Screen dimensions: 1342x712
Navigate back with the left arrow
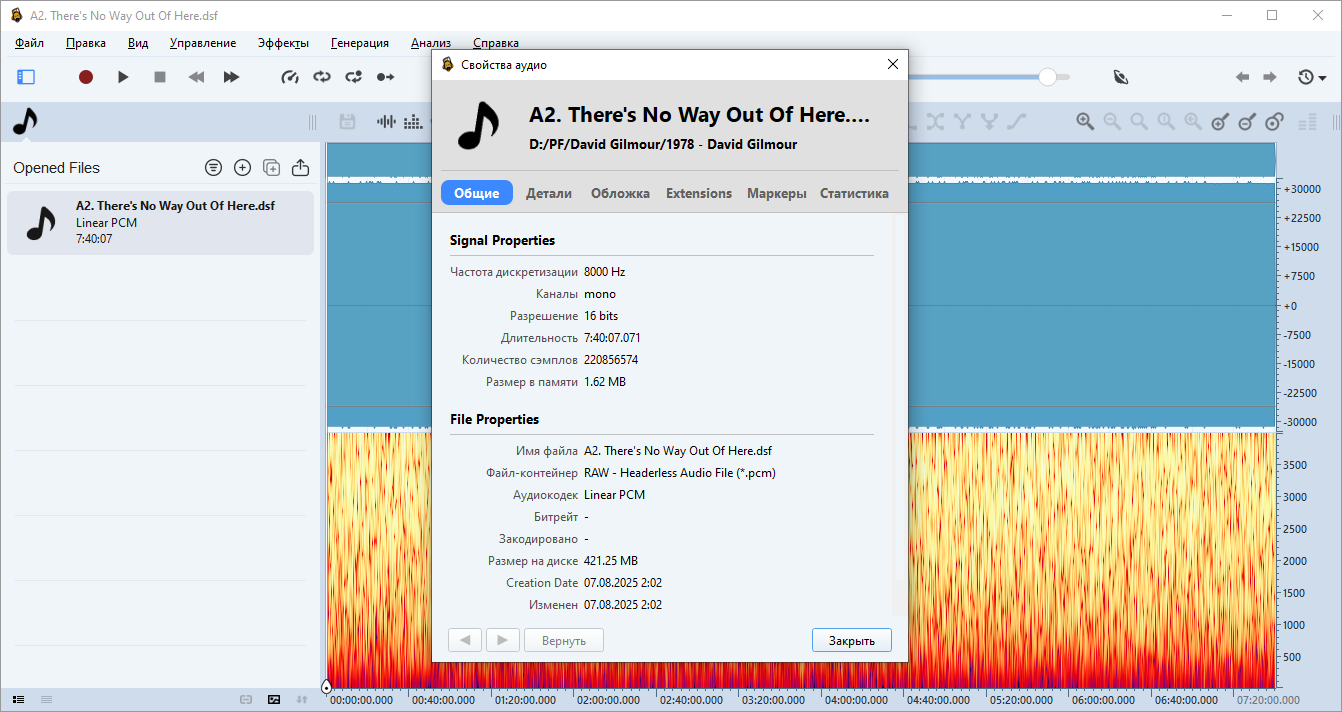1242,77
